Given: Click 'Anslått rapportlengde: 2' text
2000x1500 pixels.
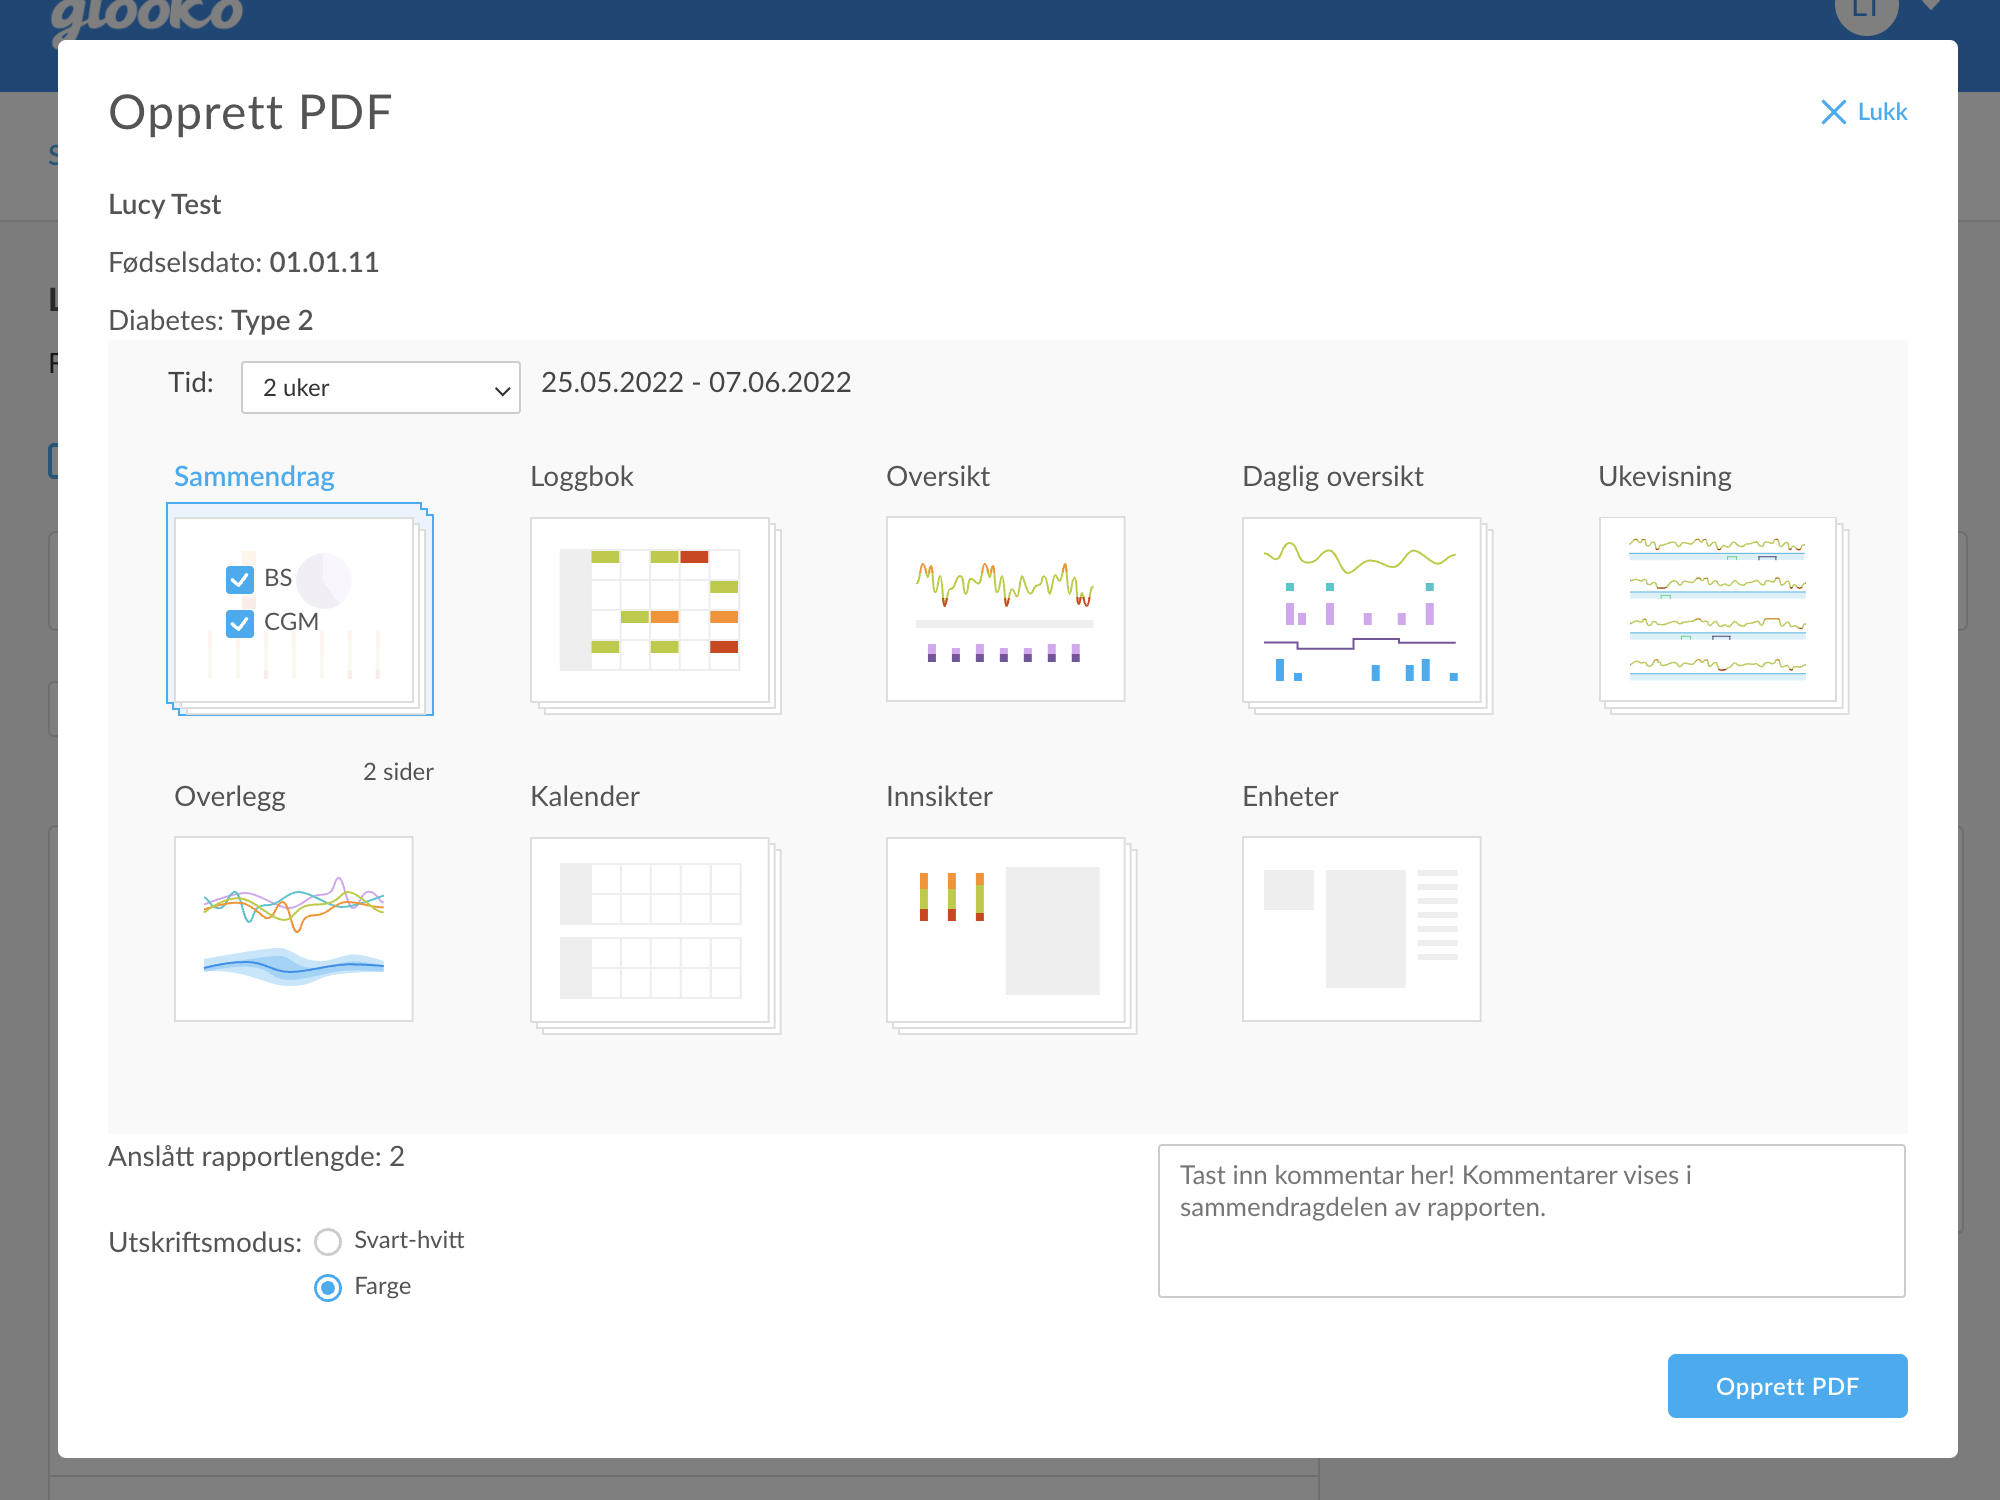Looking at the screenshot, I should (256, 1156).
